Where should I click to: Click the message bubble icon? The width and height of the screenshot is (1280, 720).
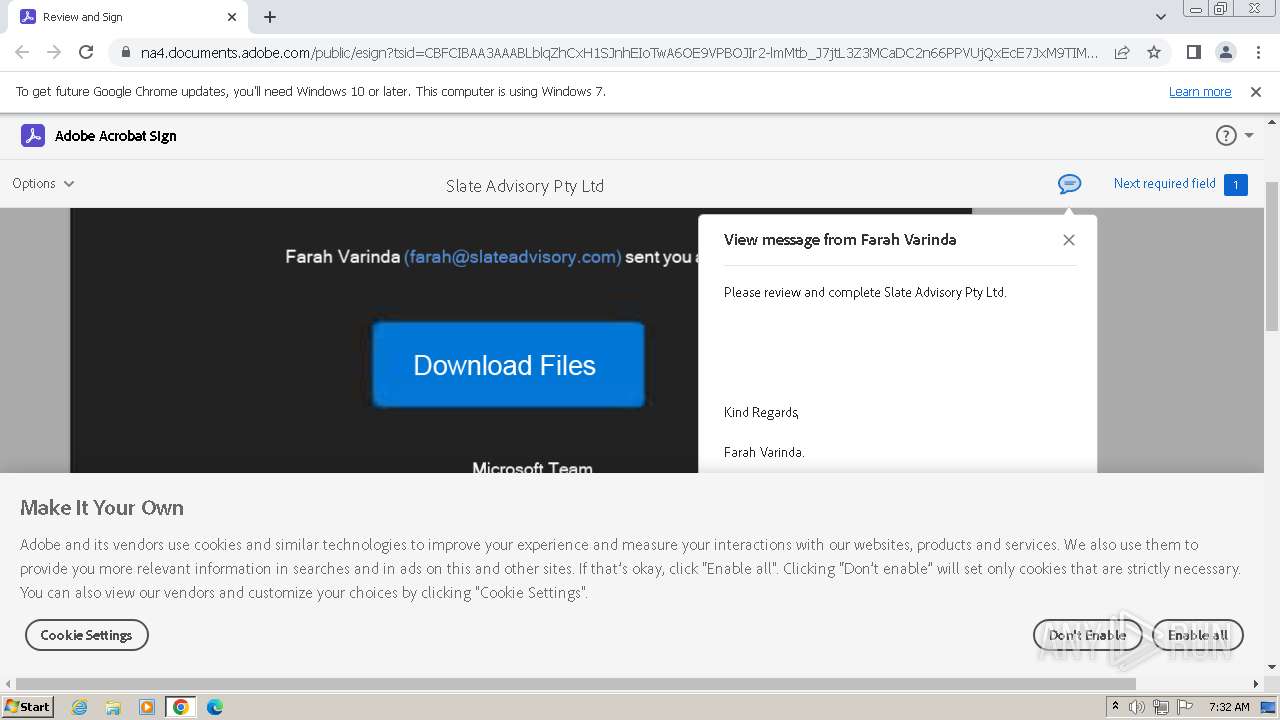pos(1069,184)
